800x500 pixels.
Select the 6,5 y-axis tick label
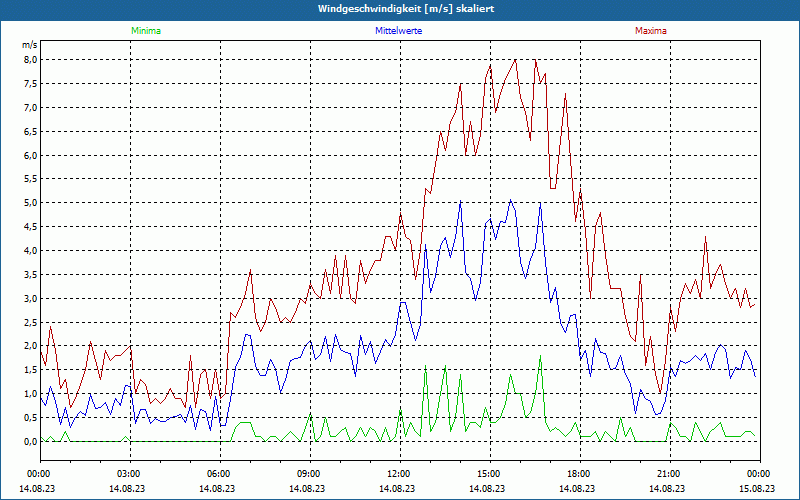[29, 131]
